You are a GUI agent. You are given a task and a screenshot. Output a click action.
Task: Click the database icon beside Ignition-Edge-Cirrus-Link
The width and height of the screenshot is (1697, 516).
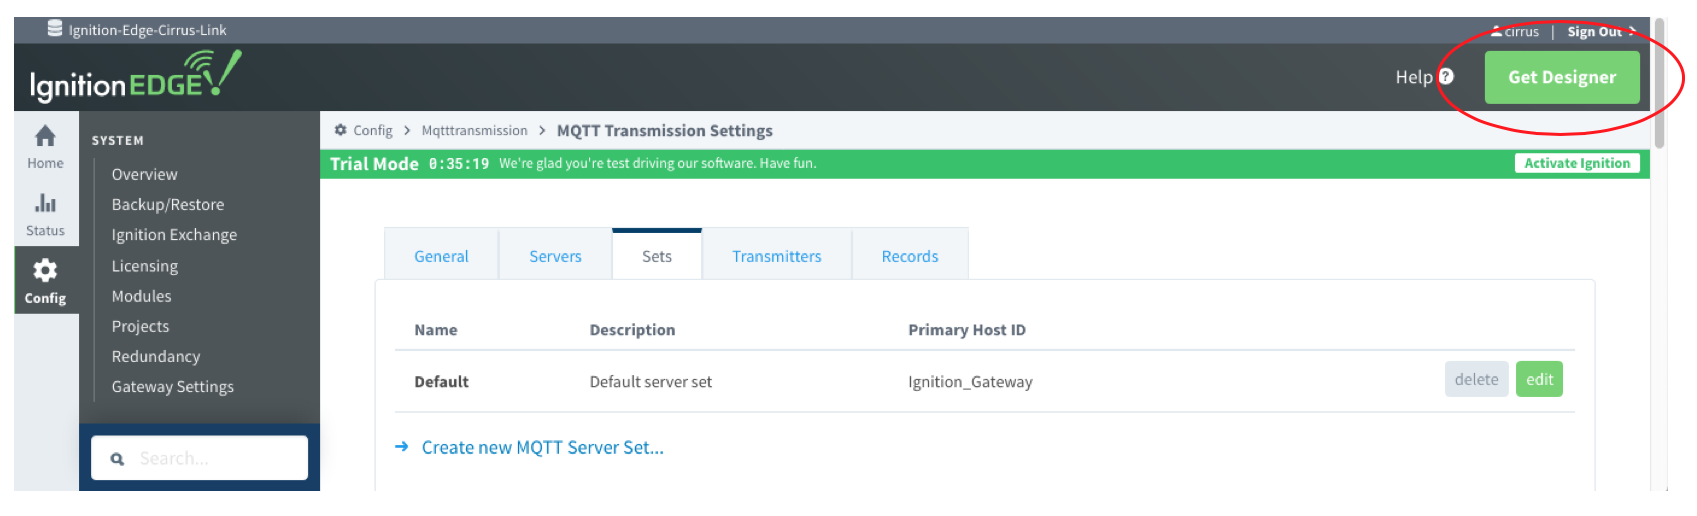(x=54, y=29)
